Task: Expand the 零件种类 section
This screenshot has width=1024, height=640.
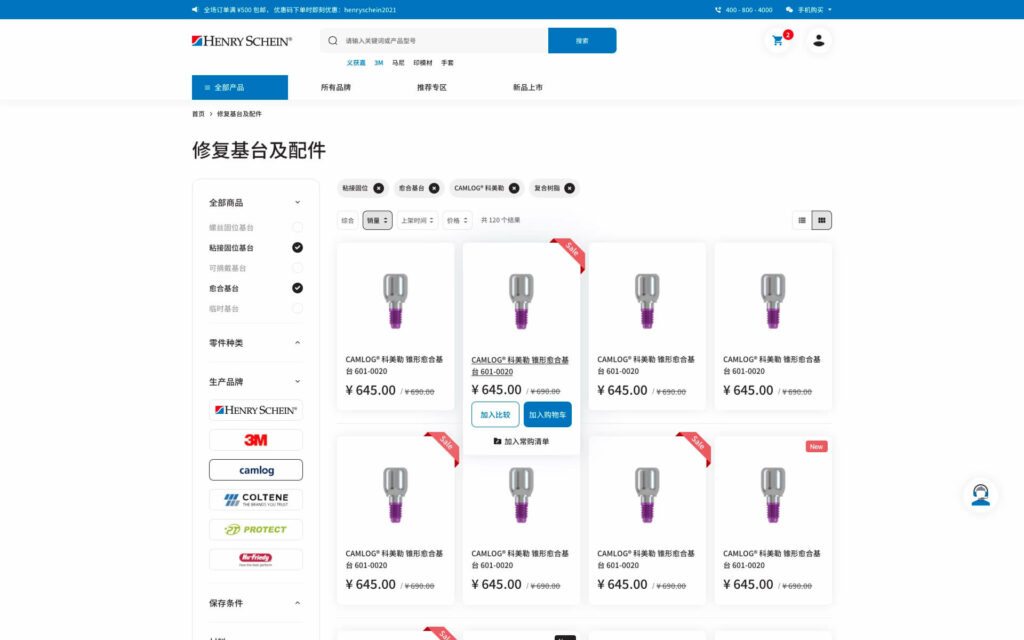Action: click(x=297, y=343)
